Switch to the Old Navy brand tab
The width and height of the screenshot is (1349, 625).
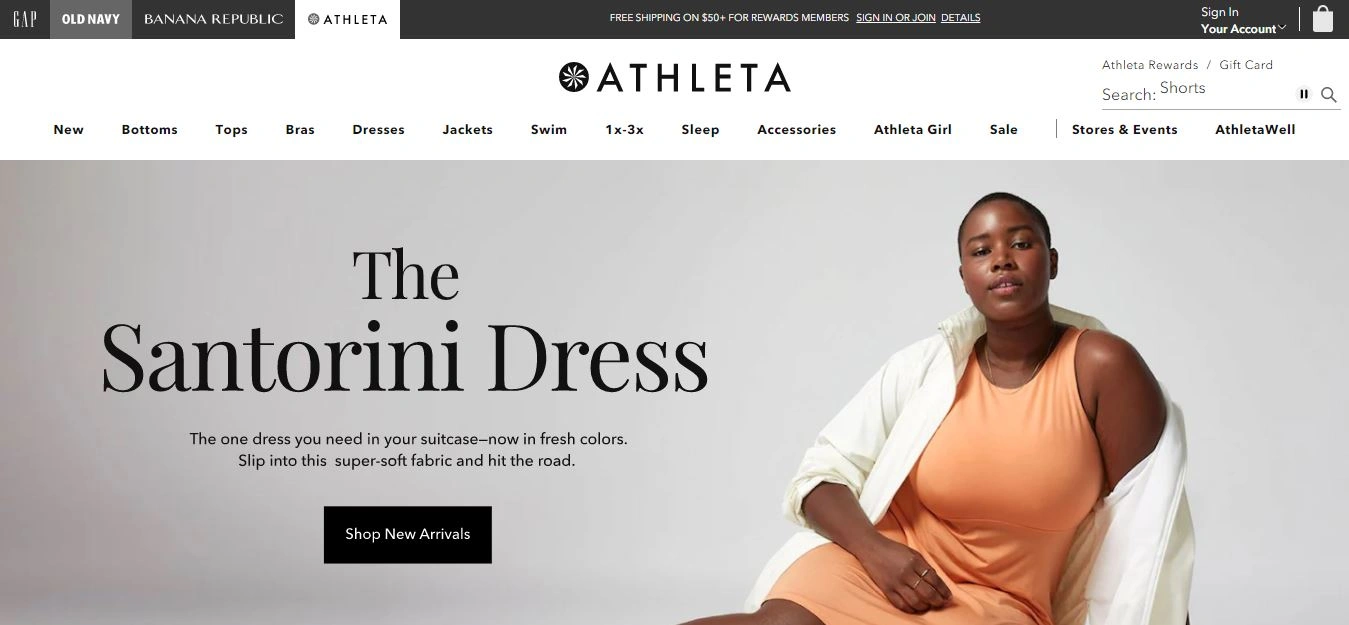[91, 19]
